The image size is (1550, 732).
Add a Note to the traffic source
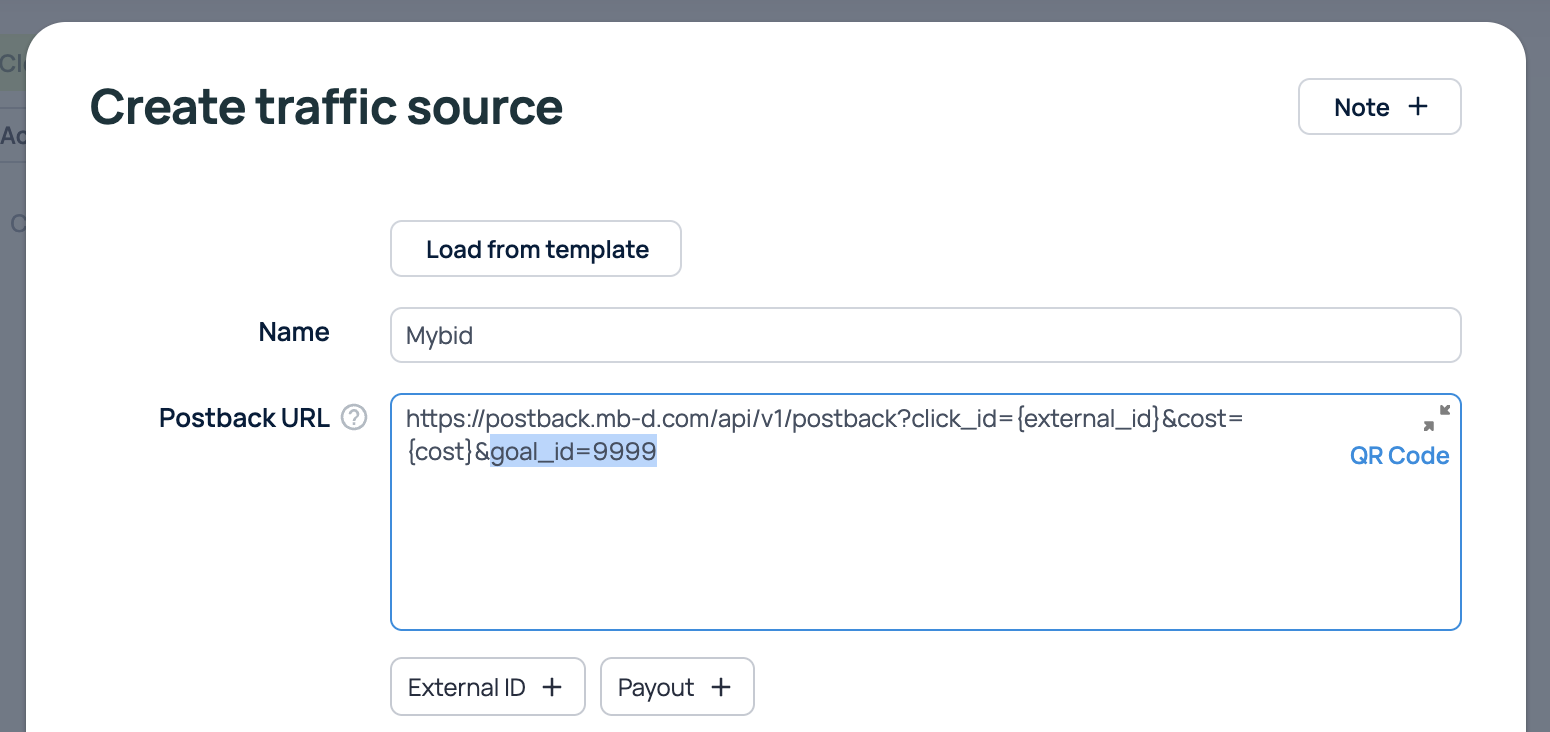click(x=1379, y=107)
